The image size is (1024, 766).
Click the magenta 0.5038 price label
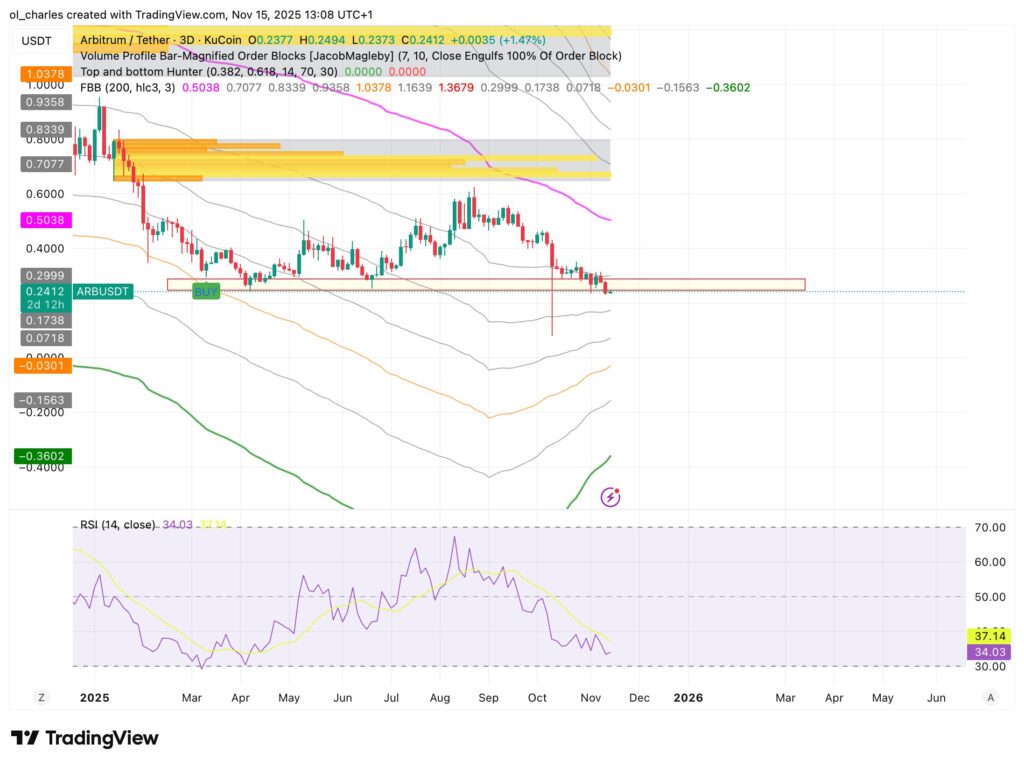tap(39, 219)
